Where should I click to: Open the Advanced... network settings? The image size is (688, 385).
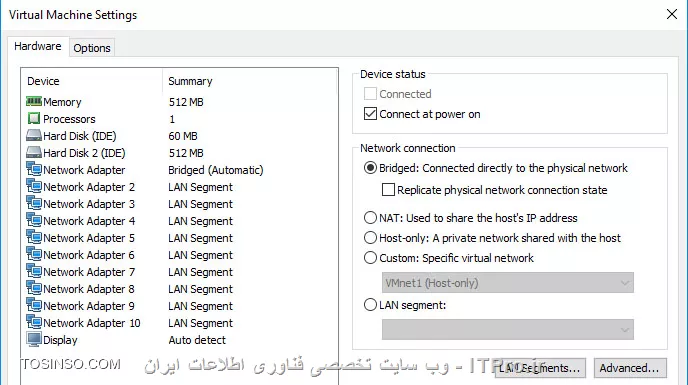coord(630,368)
